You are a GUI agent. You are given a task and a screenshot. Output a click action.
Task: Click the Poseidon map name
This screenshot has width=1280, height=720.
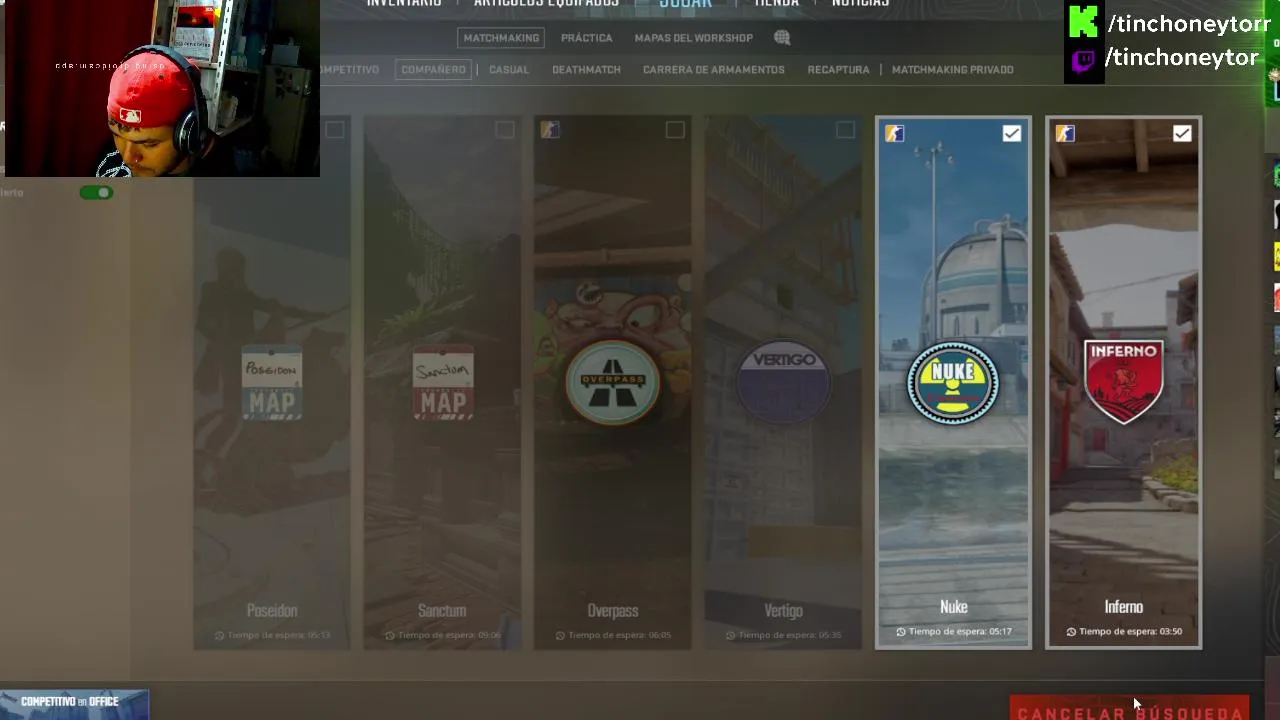click(272, 610)
